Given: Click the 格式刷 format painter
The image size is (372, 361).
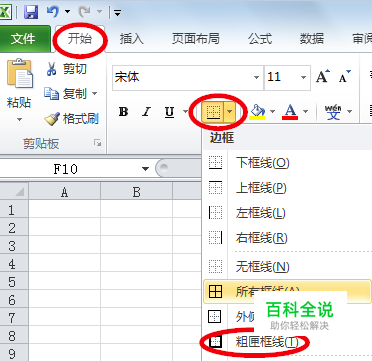Looking at the screenshot, I should point(71,119).
